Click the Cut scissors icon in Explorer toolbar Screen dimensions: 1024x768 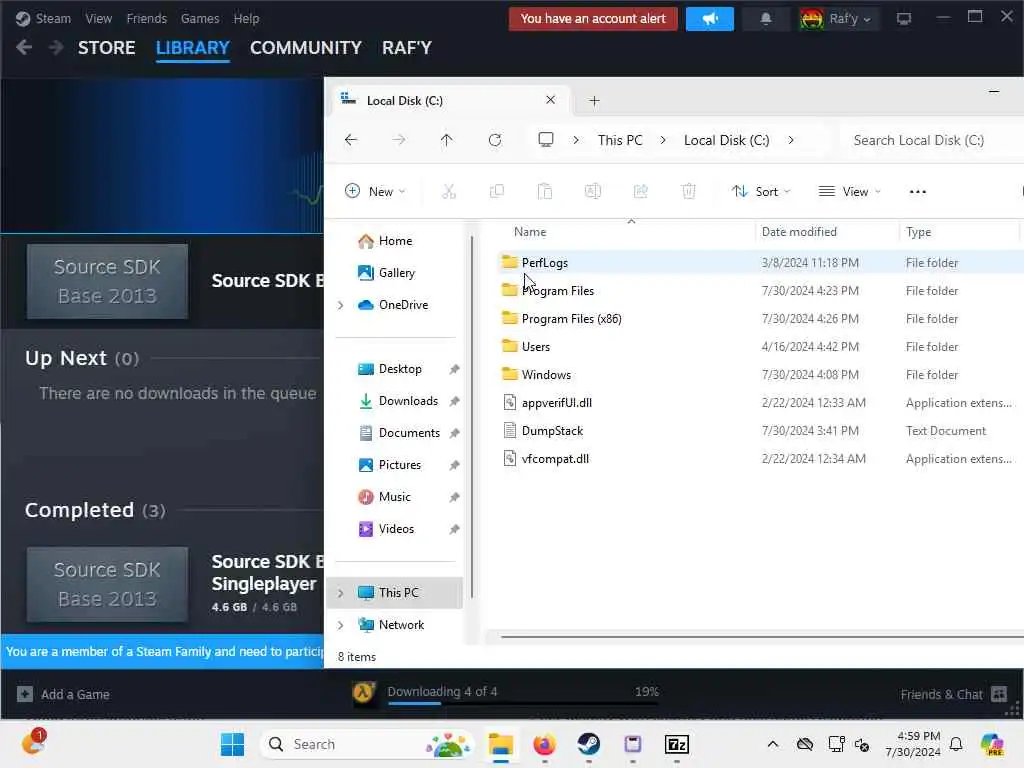coord(449,191)
